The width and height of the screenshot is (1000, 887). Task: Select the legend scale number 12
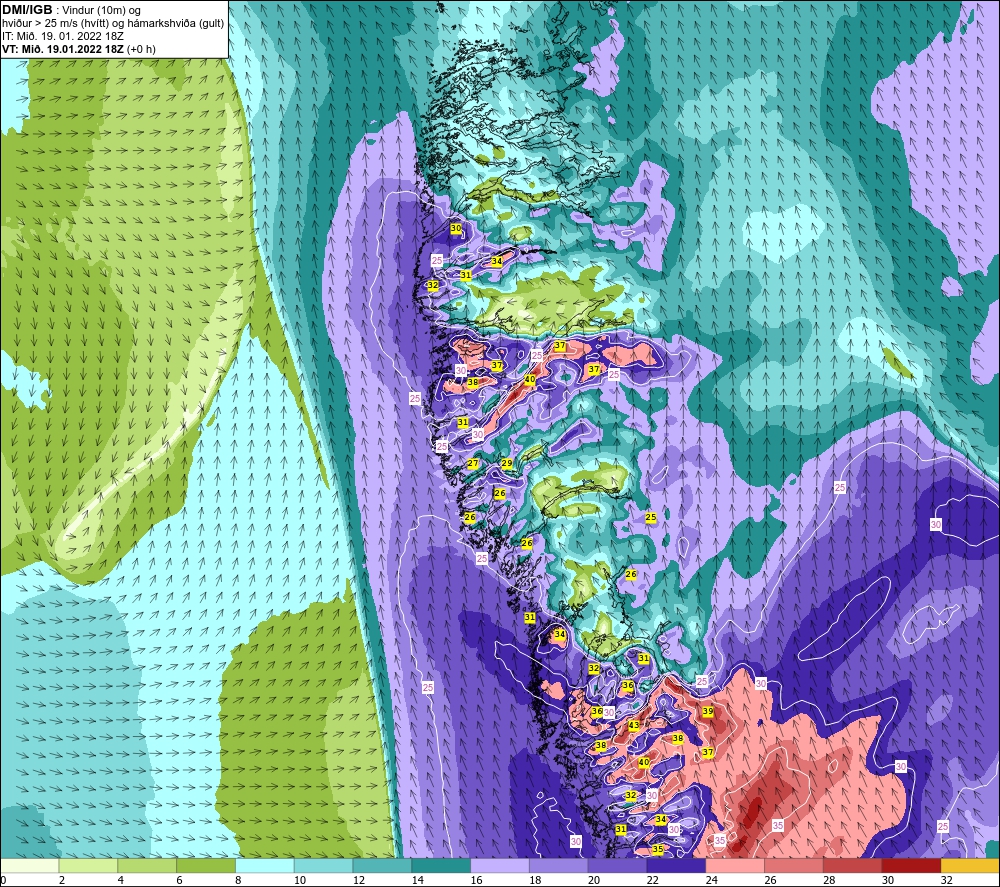tap(359, 880)
